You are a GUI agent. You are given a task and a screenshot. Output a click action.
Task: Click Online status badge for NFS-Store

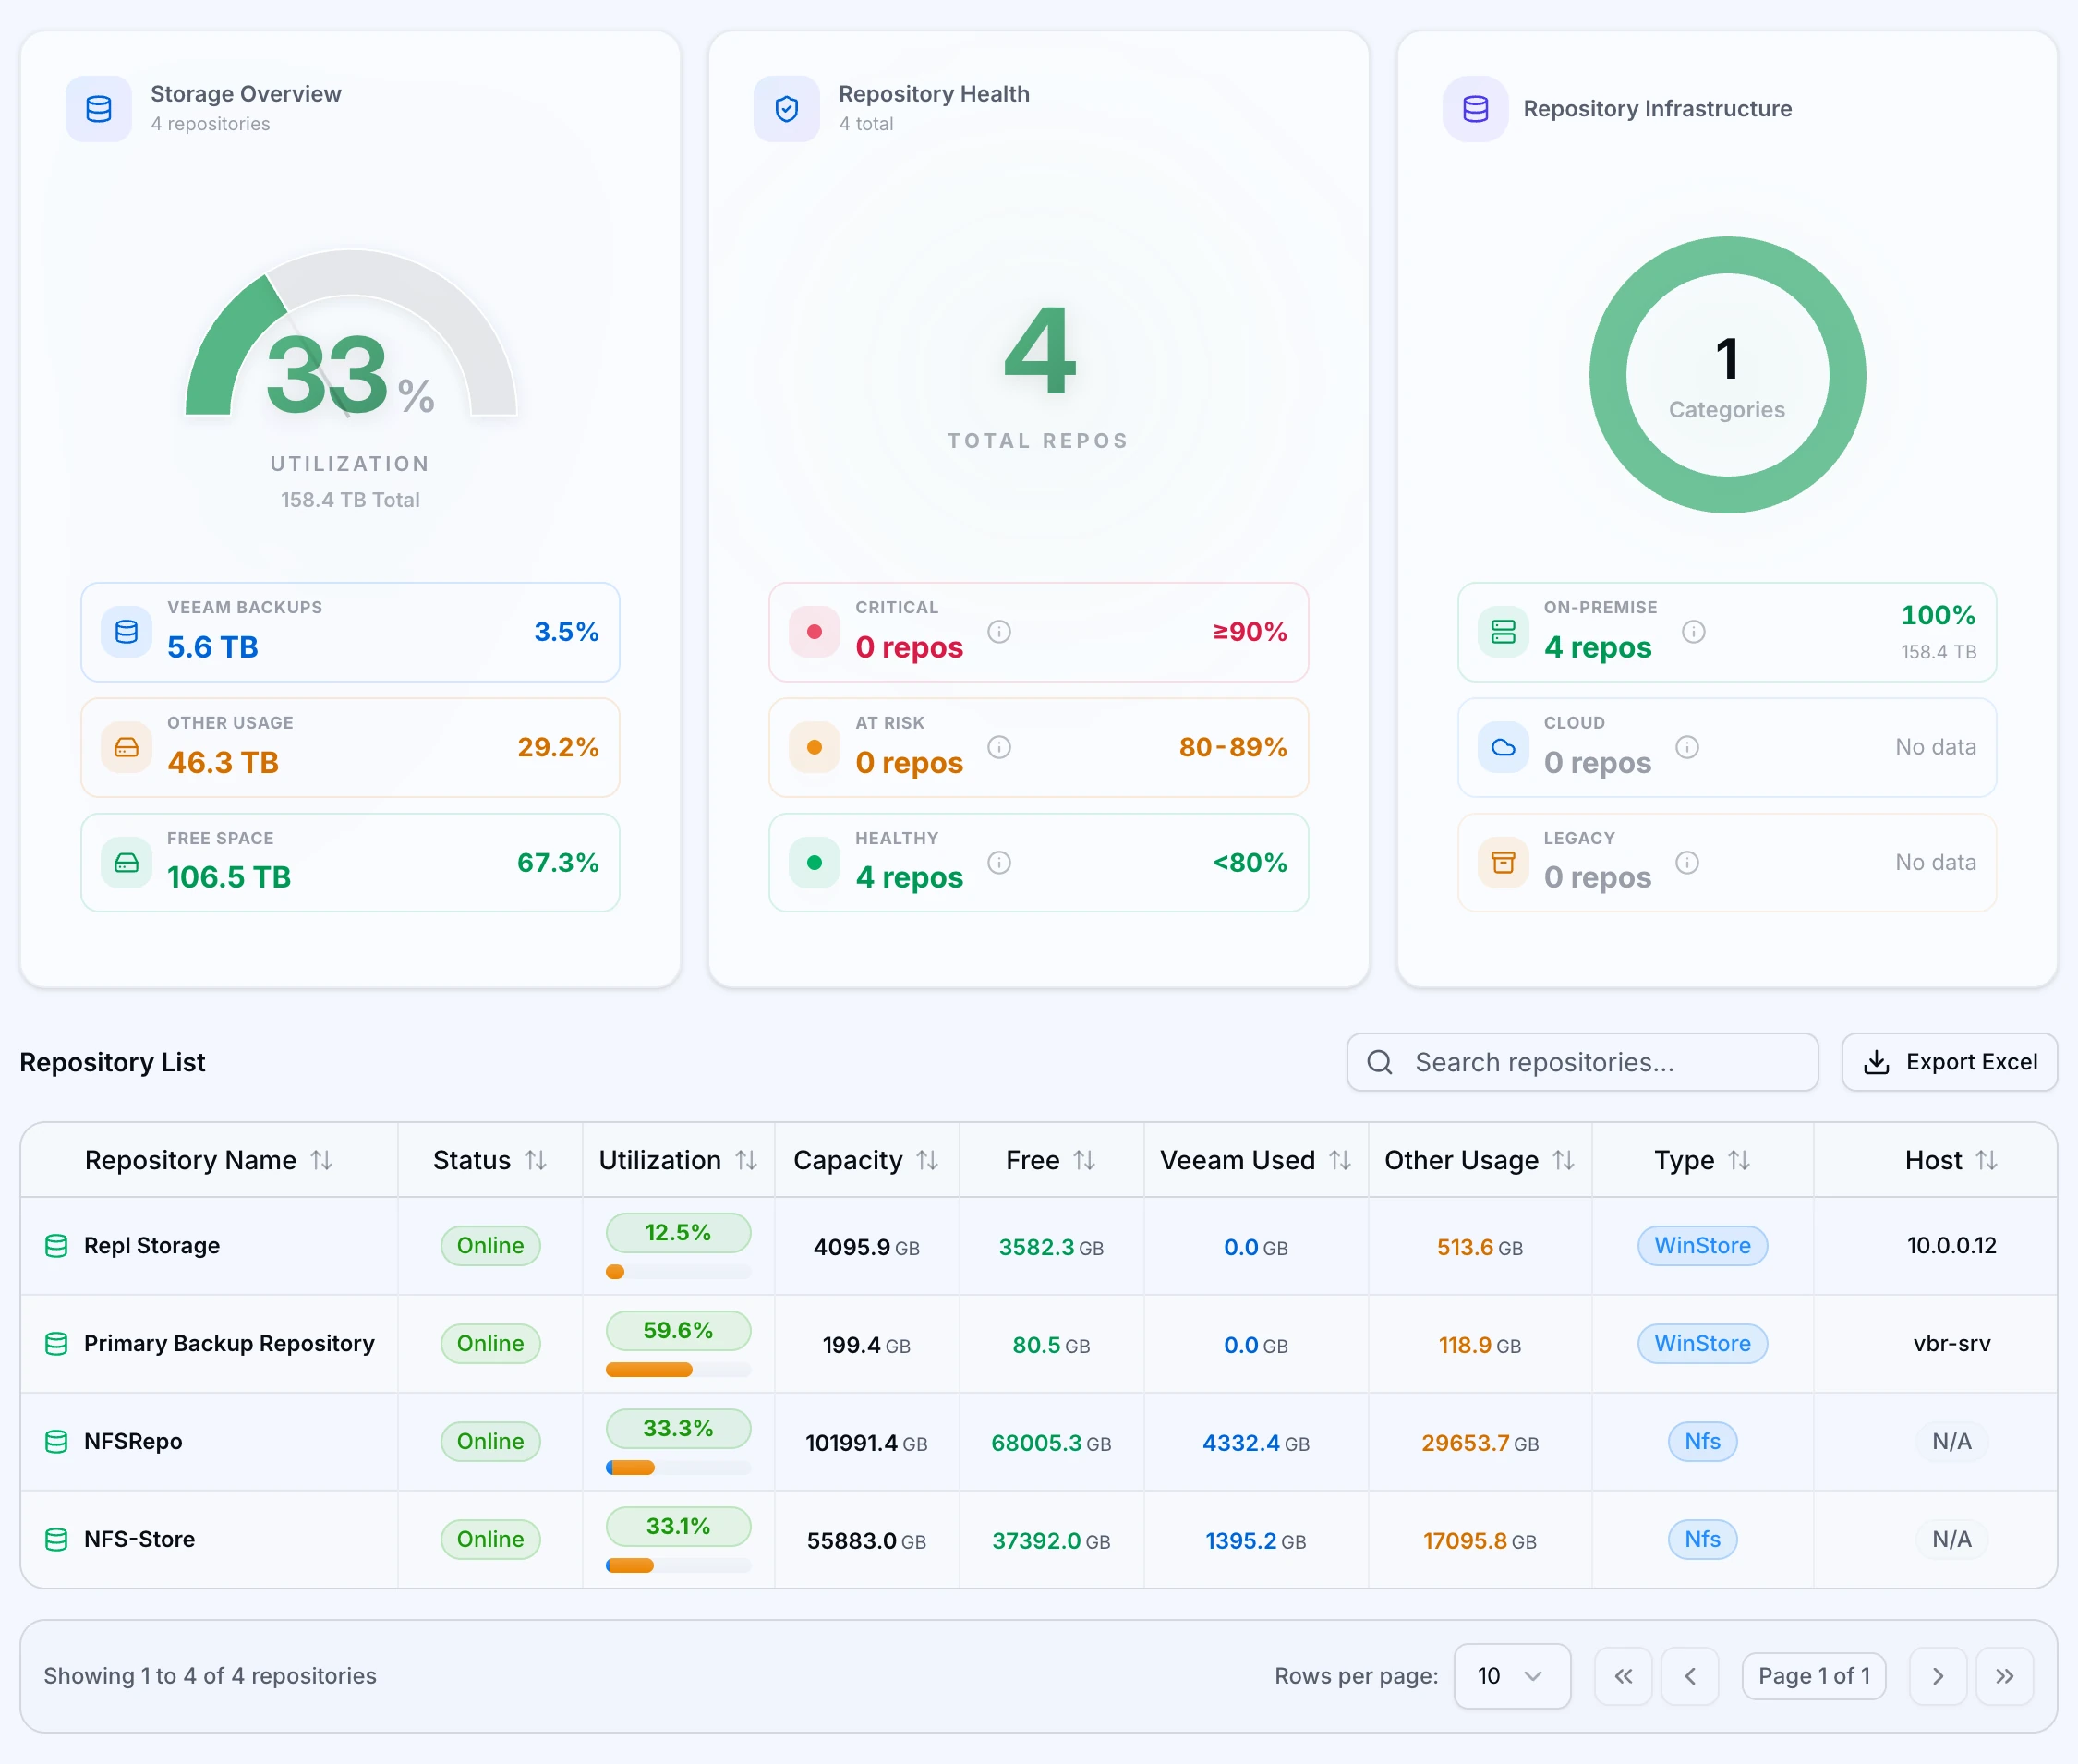coord(490,1540)
